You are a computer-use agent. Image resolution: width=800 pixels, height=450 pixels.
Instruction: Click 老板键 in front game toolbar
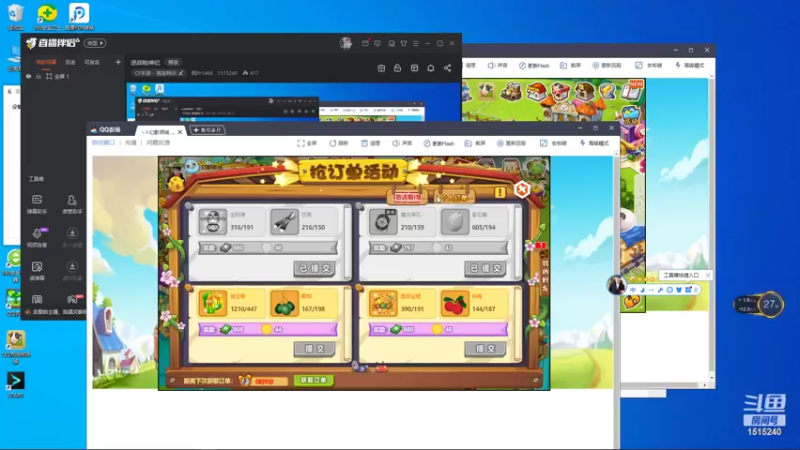[554, 143]
